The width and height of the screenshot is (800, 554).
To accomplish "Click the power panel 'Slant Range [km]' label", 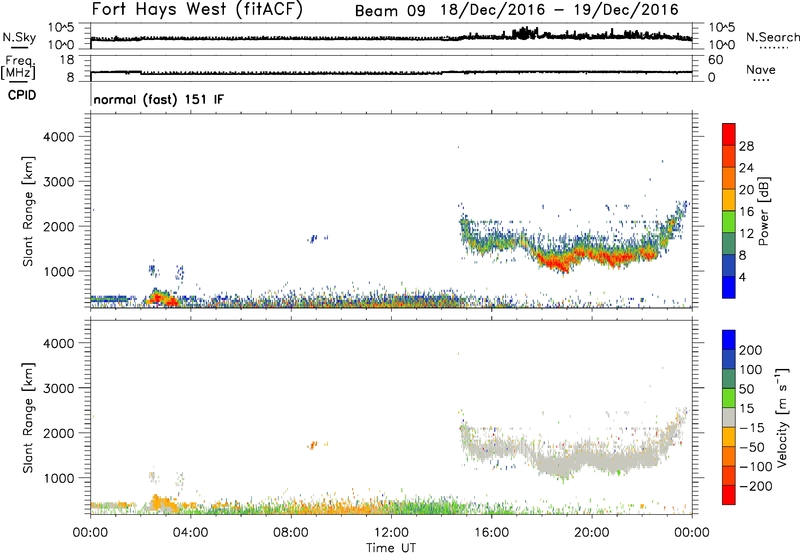I will [28, 211].
